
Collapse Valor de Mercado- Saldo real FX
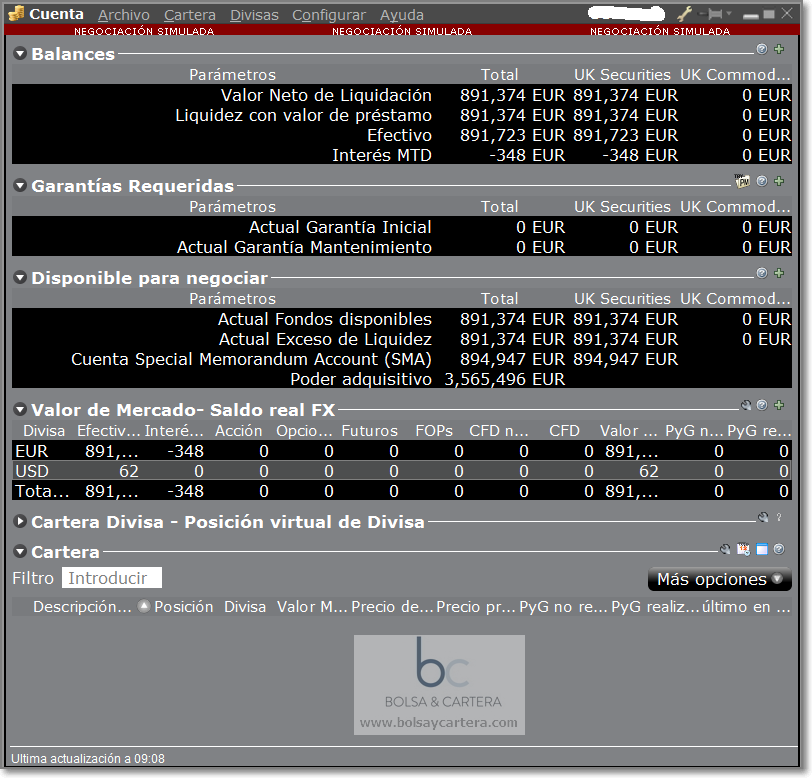pyautogui.click(x=20, y=410)
